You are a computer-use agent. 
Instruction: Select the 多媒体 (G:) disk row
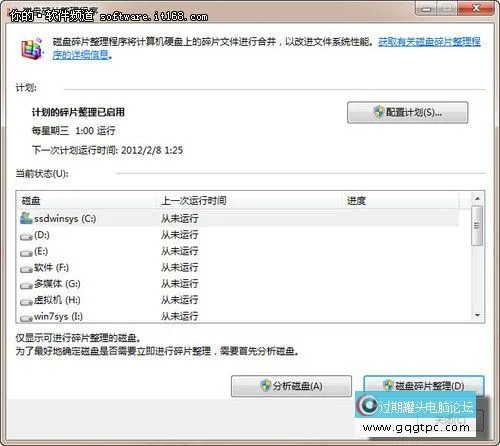click(239, 284)
